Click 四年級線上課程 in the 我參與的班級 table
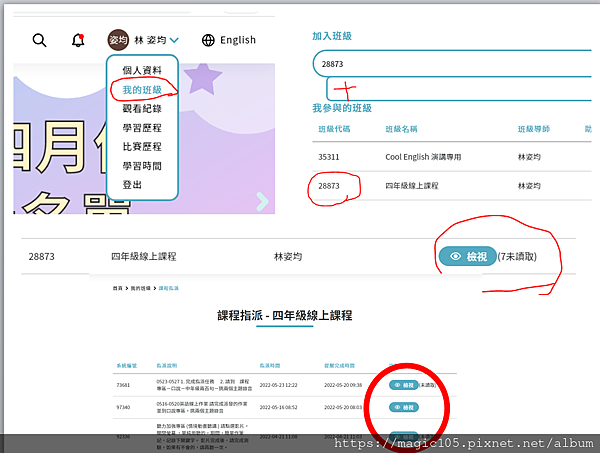Viewport: 600px width, 453px height. pyautogui.click(x=412, y=186)
